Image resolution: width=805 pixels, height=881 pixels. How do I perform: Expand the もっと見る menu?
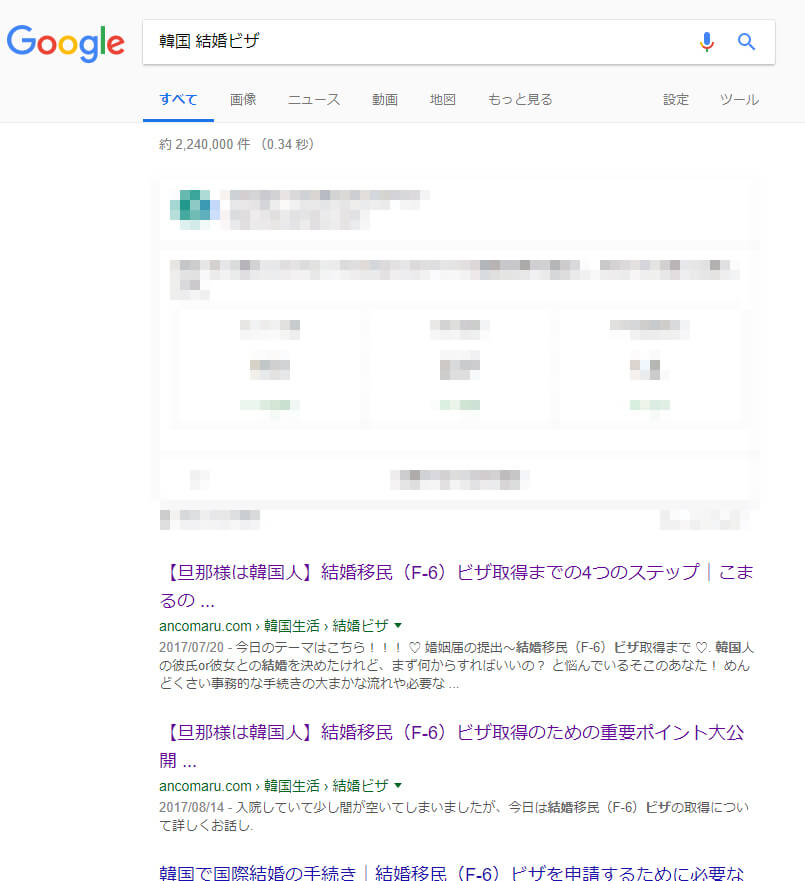coord(520,99)
